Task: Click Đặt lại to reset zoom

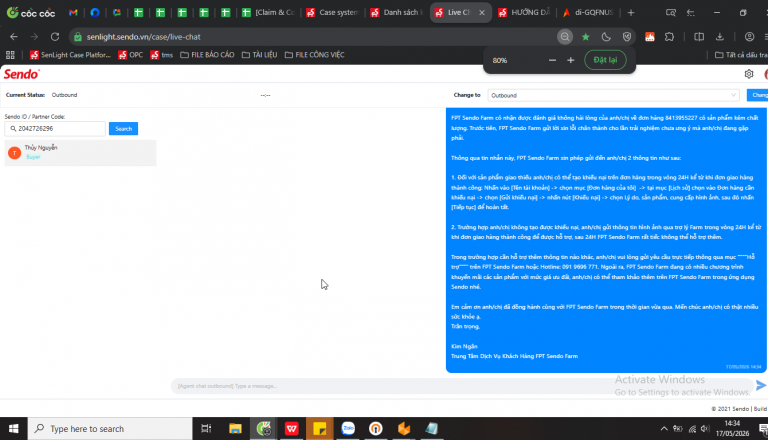Action: [605, 60]
